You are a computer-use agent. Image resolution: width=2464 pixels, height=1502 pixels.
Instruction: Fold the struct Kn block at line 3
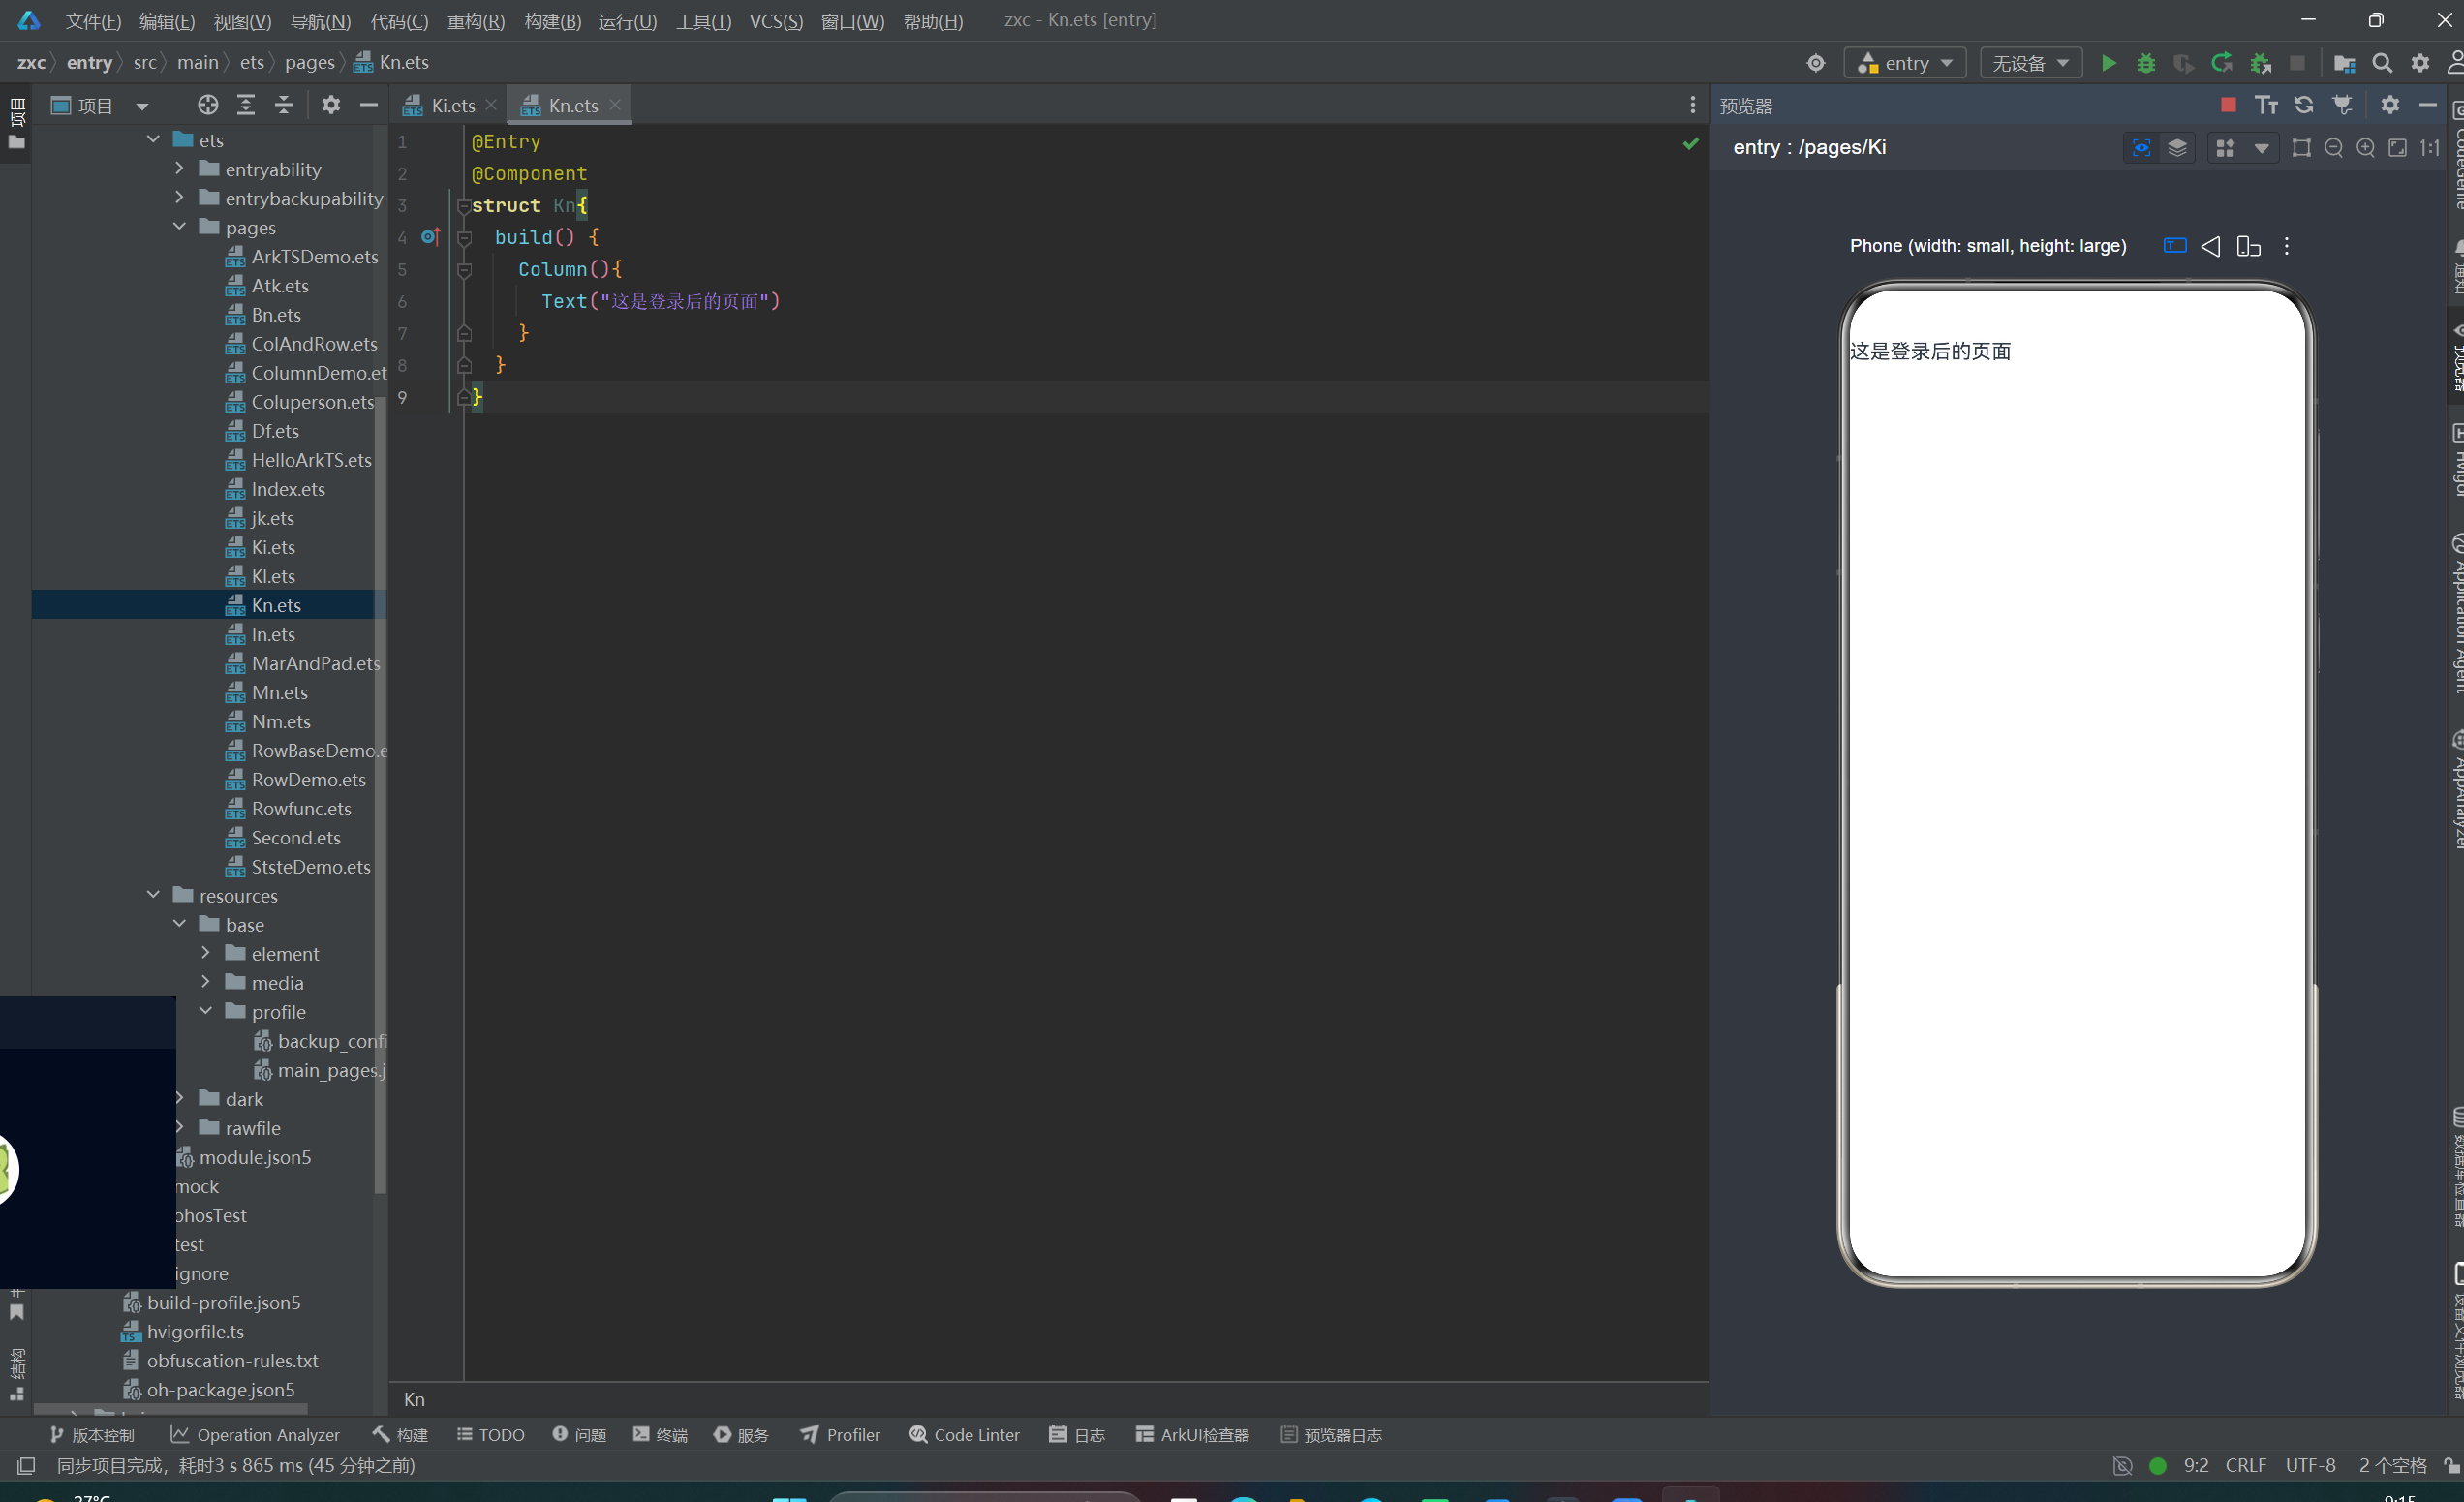point(464,206)
